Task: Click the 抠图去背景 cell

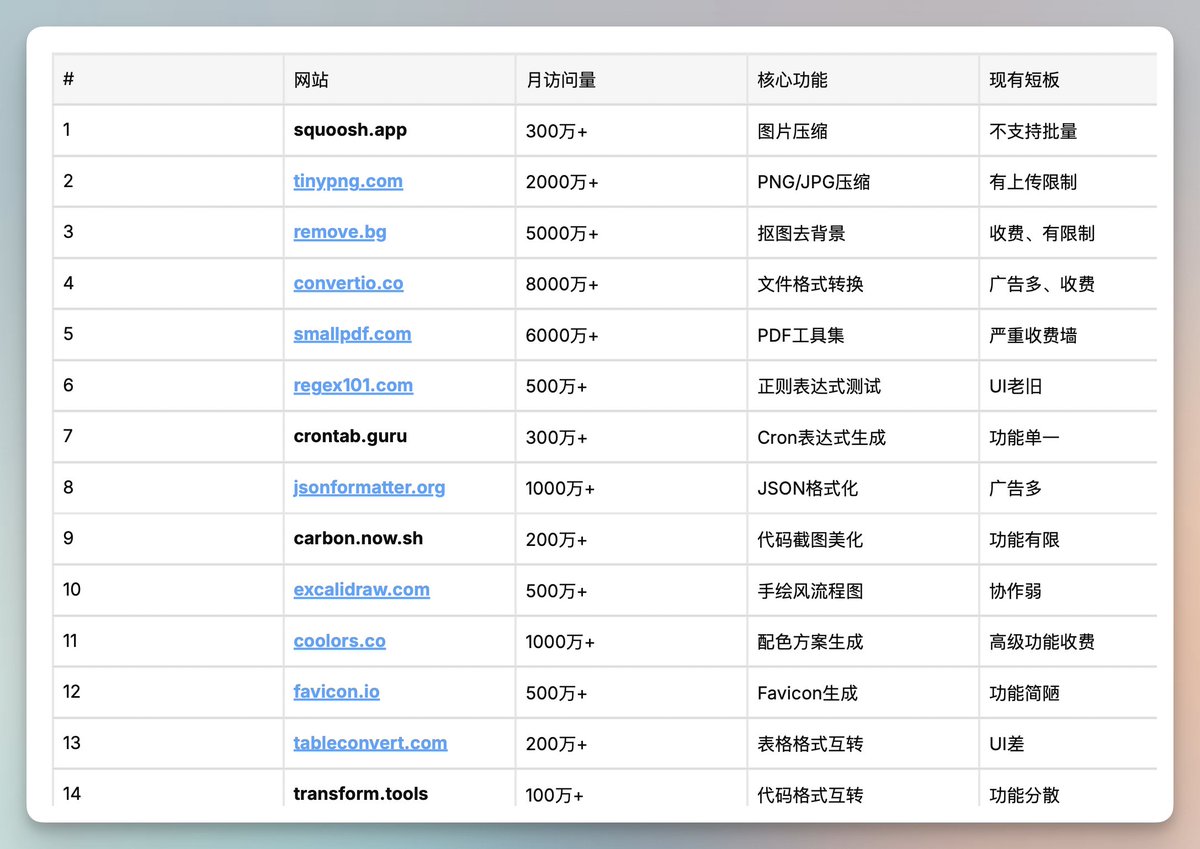Action: pyautogui.click(x=863, y=232)
